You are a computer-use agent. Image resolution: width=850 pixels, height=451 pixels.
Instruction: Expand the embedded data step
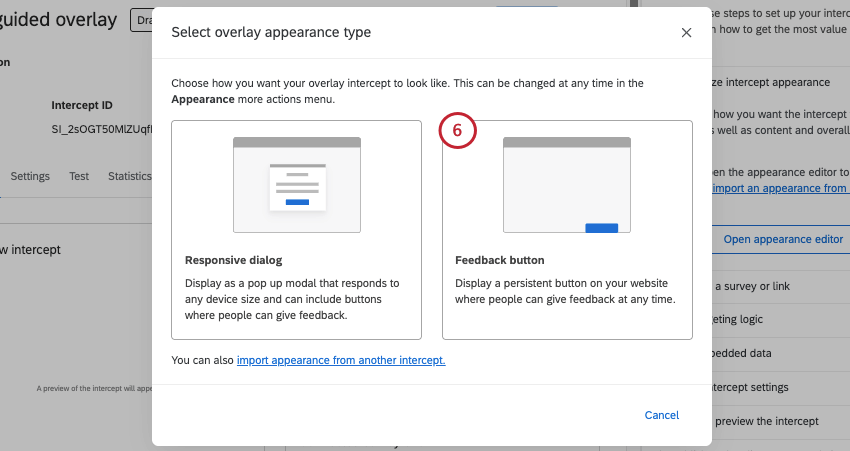click(x=741, y=353)
